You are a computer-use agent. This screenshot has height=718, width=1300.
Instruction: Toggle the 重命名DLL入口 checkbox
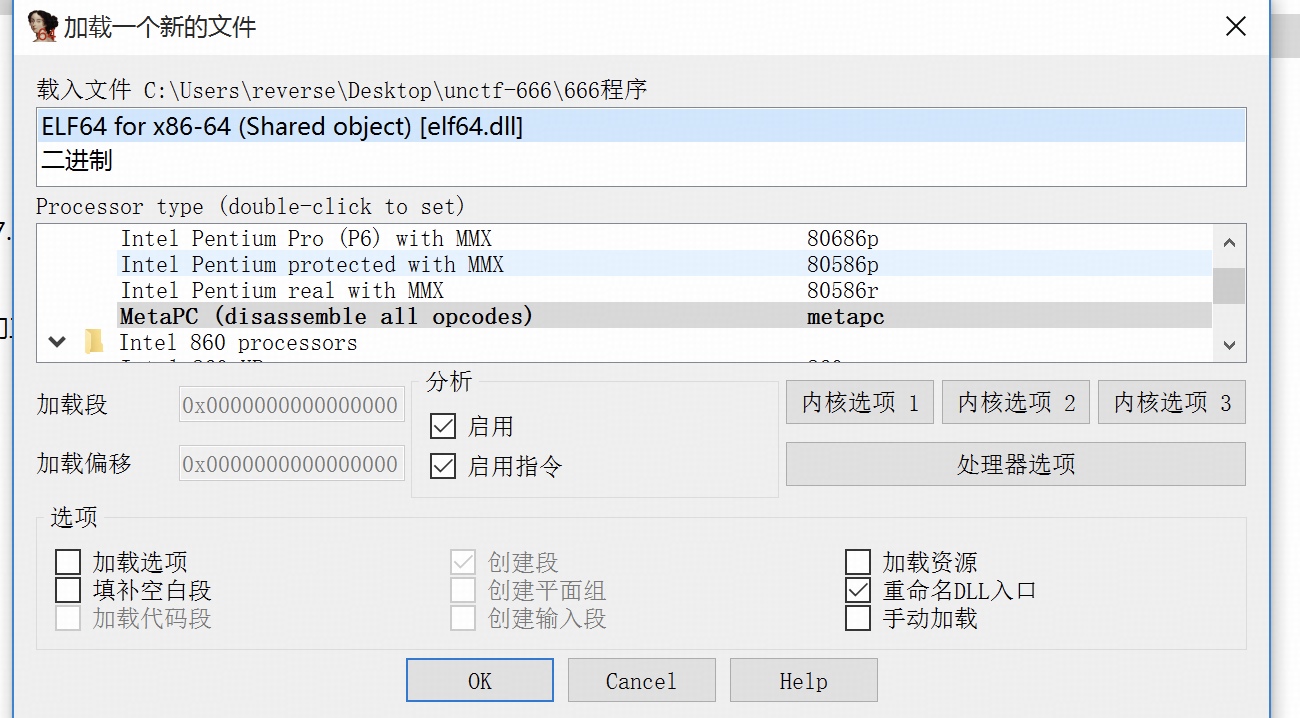point(858,591)
